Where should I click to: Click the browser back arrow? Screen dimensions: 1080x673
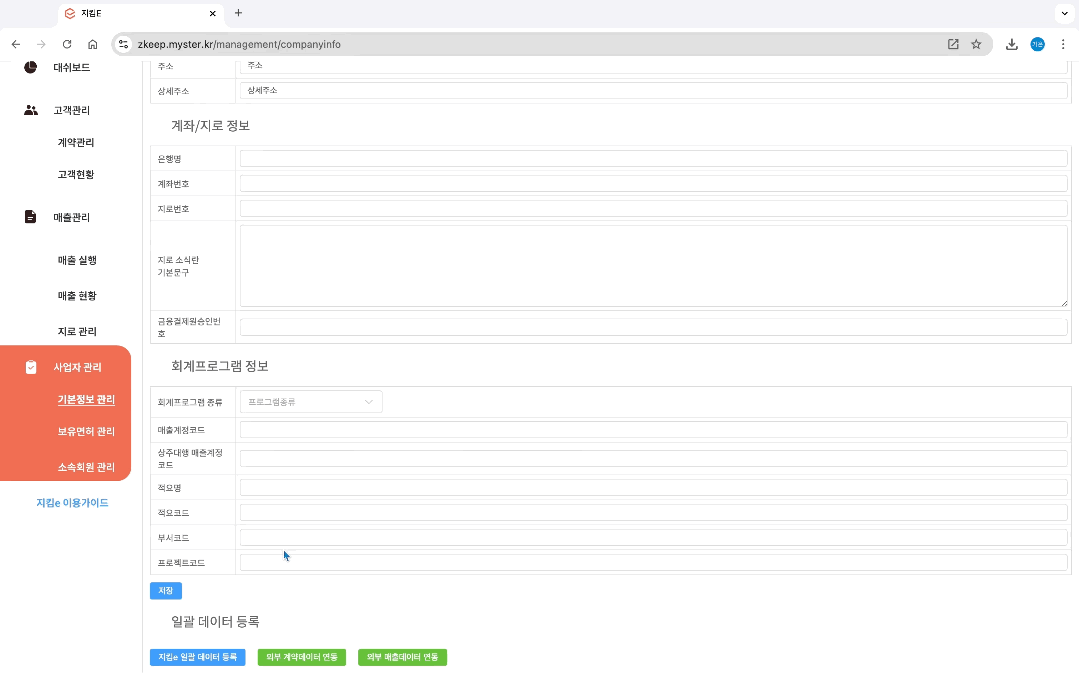click(x=16, y=44)
